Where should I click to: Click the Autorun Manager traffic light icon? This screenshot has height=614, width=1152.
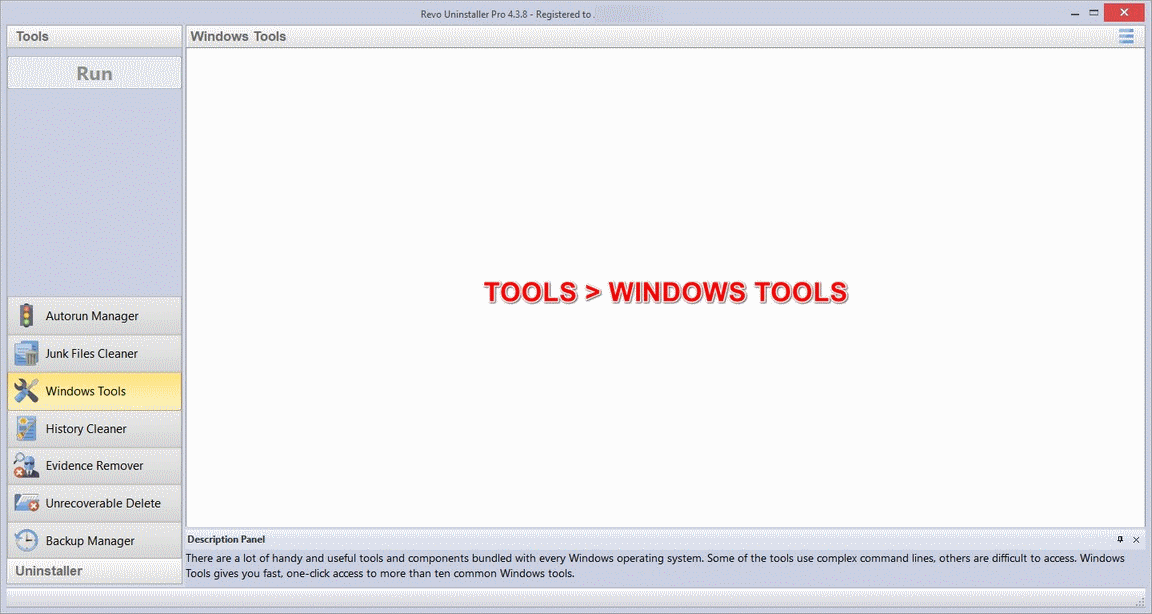26,316
